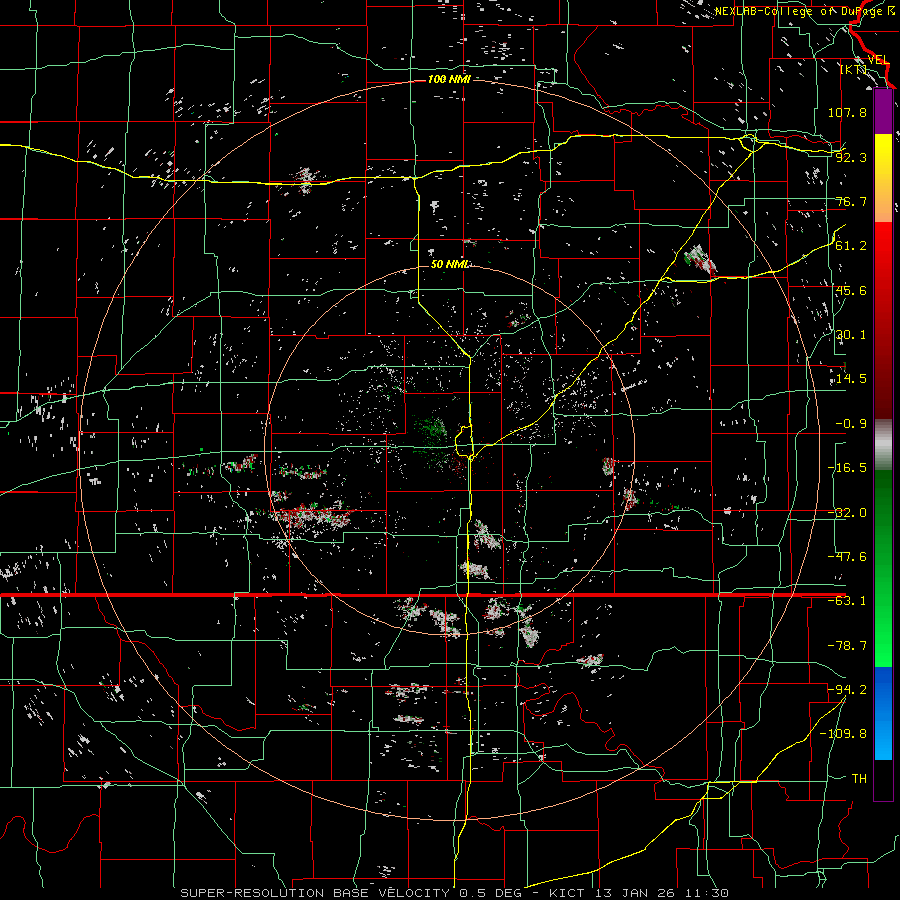This screenshot has height=900, width=900.
Task: Select the 107.8 velocity scale value
Action: click(847, 112)
